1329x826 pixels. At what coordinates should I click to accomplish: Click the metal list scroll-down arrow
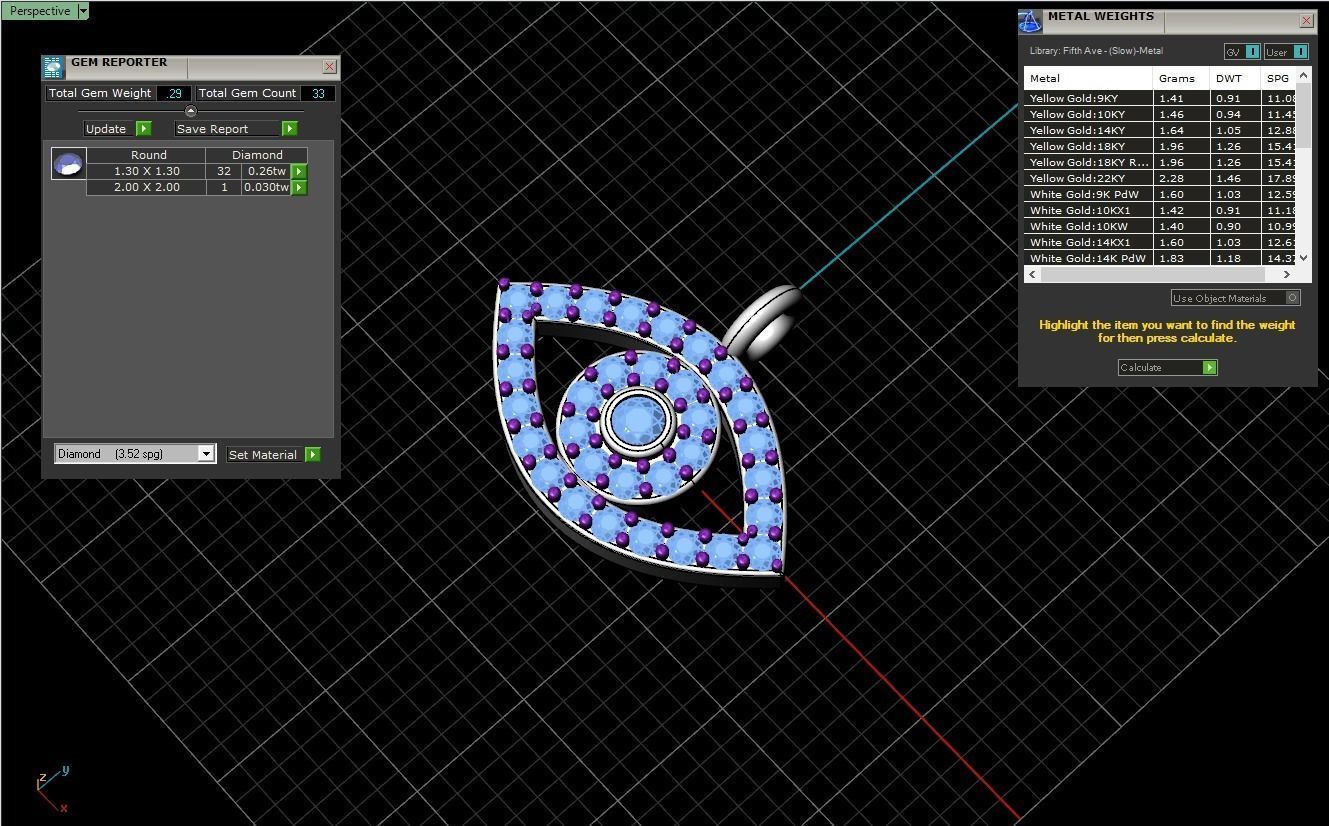click(1303, 258)
